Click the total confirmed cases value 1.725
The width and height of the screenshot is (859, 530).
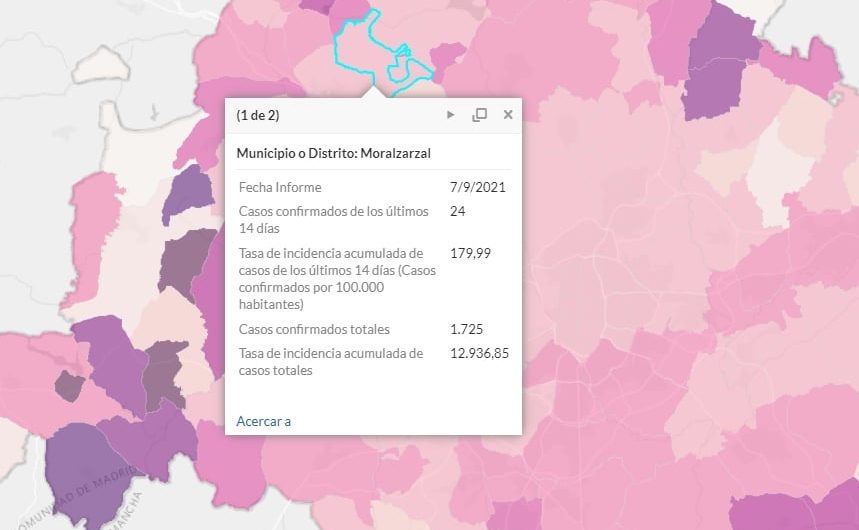point(467,329)
